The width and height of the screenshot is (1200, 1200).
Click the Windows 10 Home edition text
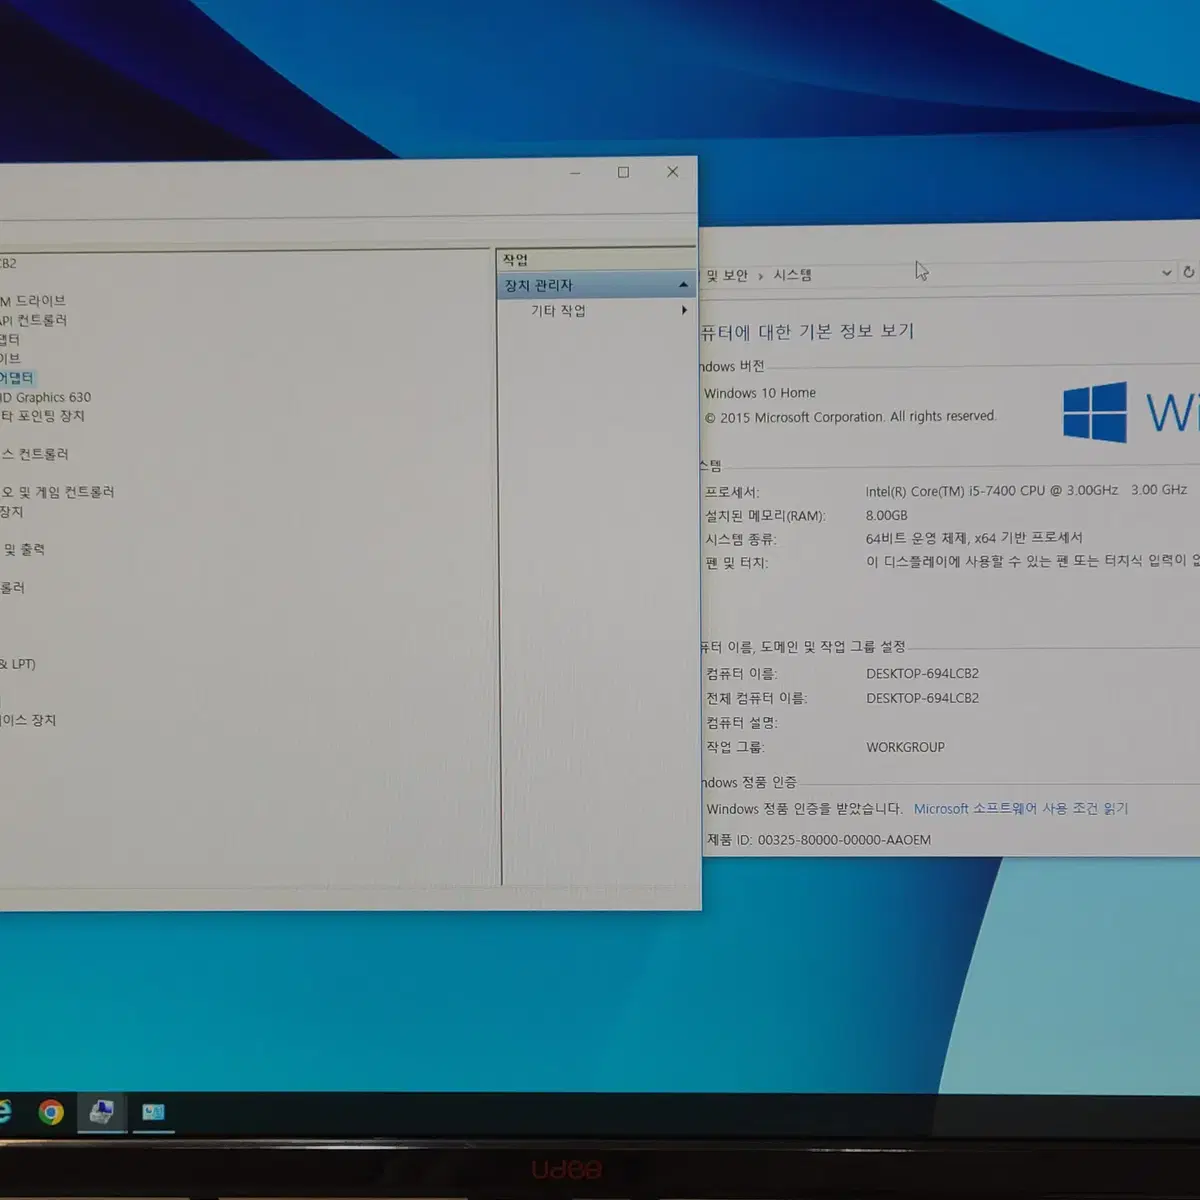coord(760,393)
